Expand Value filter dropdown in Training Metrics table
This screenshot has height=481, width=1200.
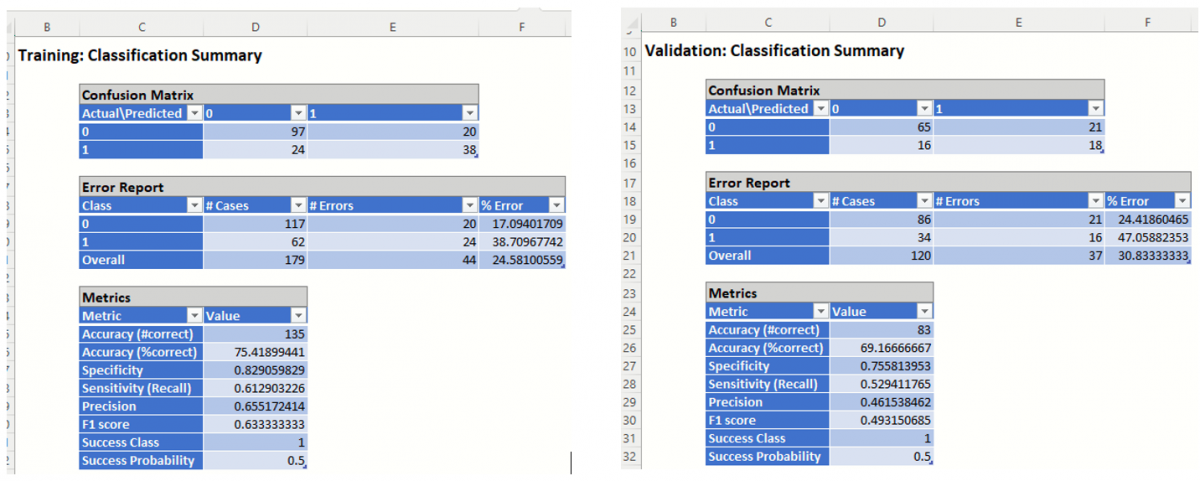point(297,316)
